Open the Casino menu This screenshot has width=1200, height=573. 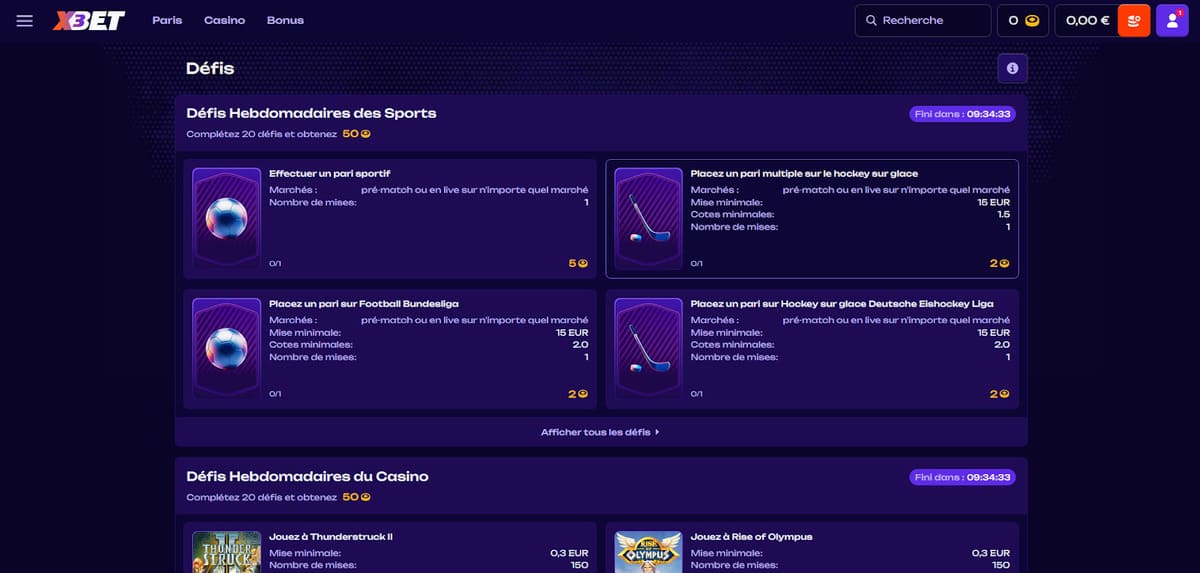(x=224, y=20)
